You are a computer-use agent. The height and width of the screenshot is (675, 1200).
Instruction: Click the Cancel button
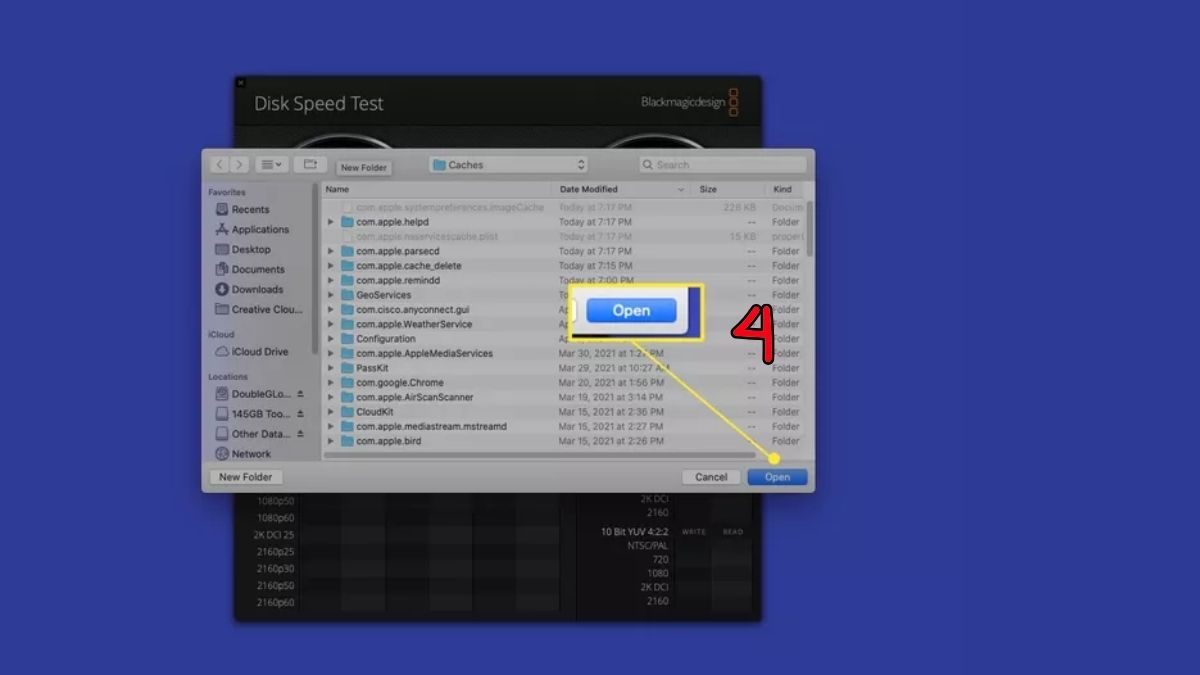click(711, 477)
